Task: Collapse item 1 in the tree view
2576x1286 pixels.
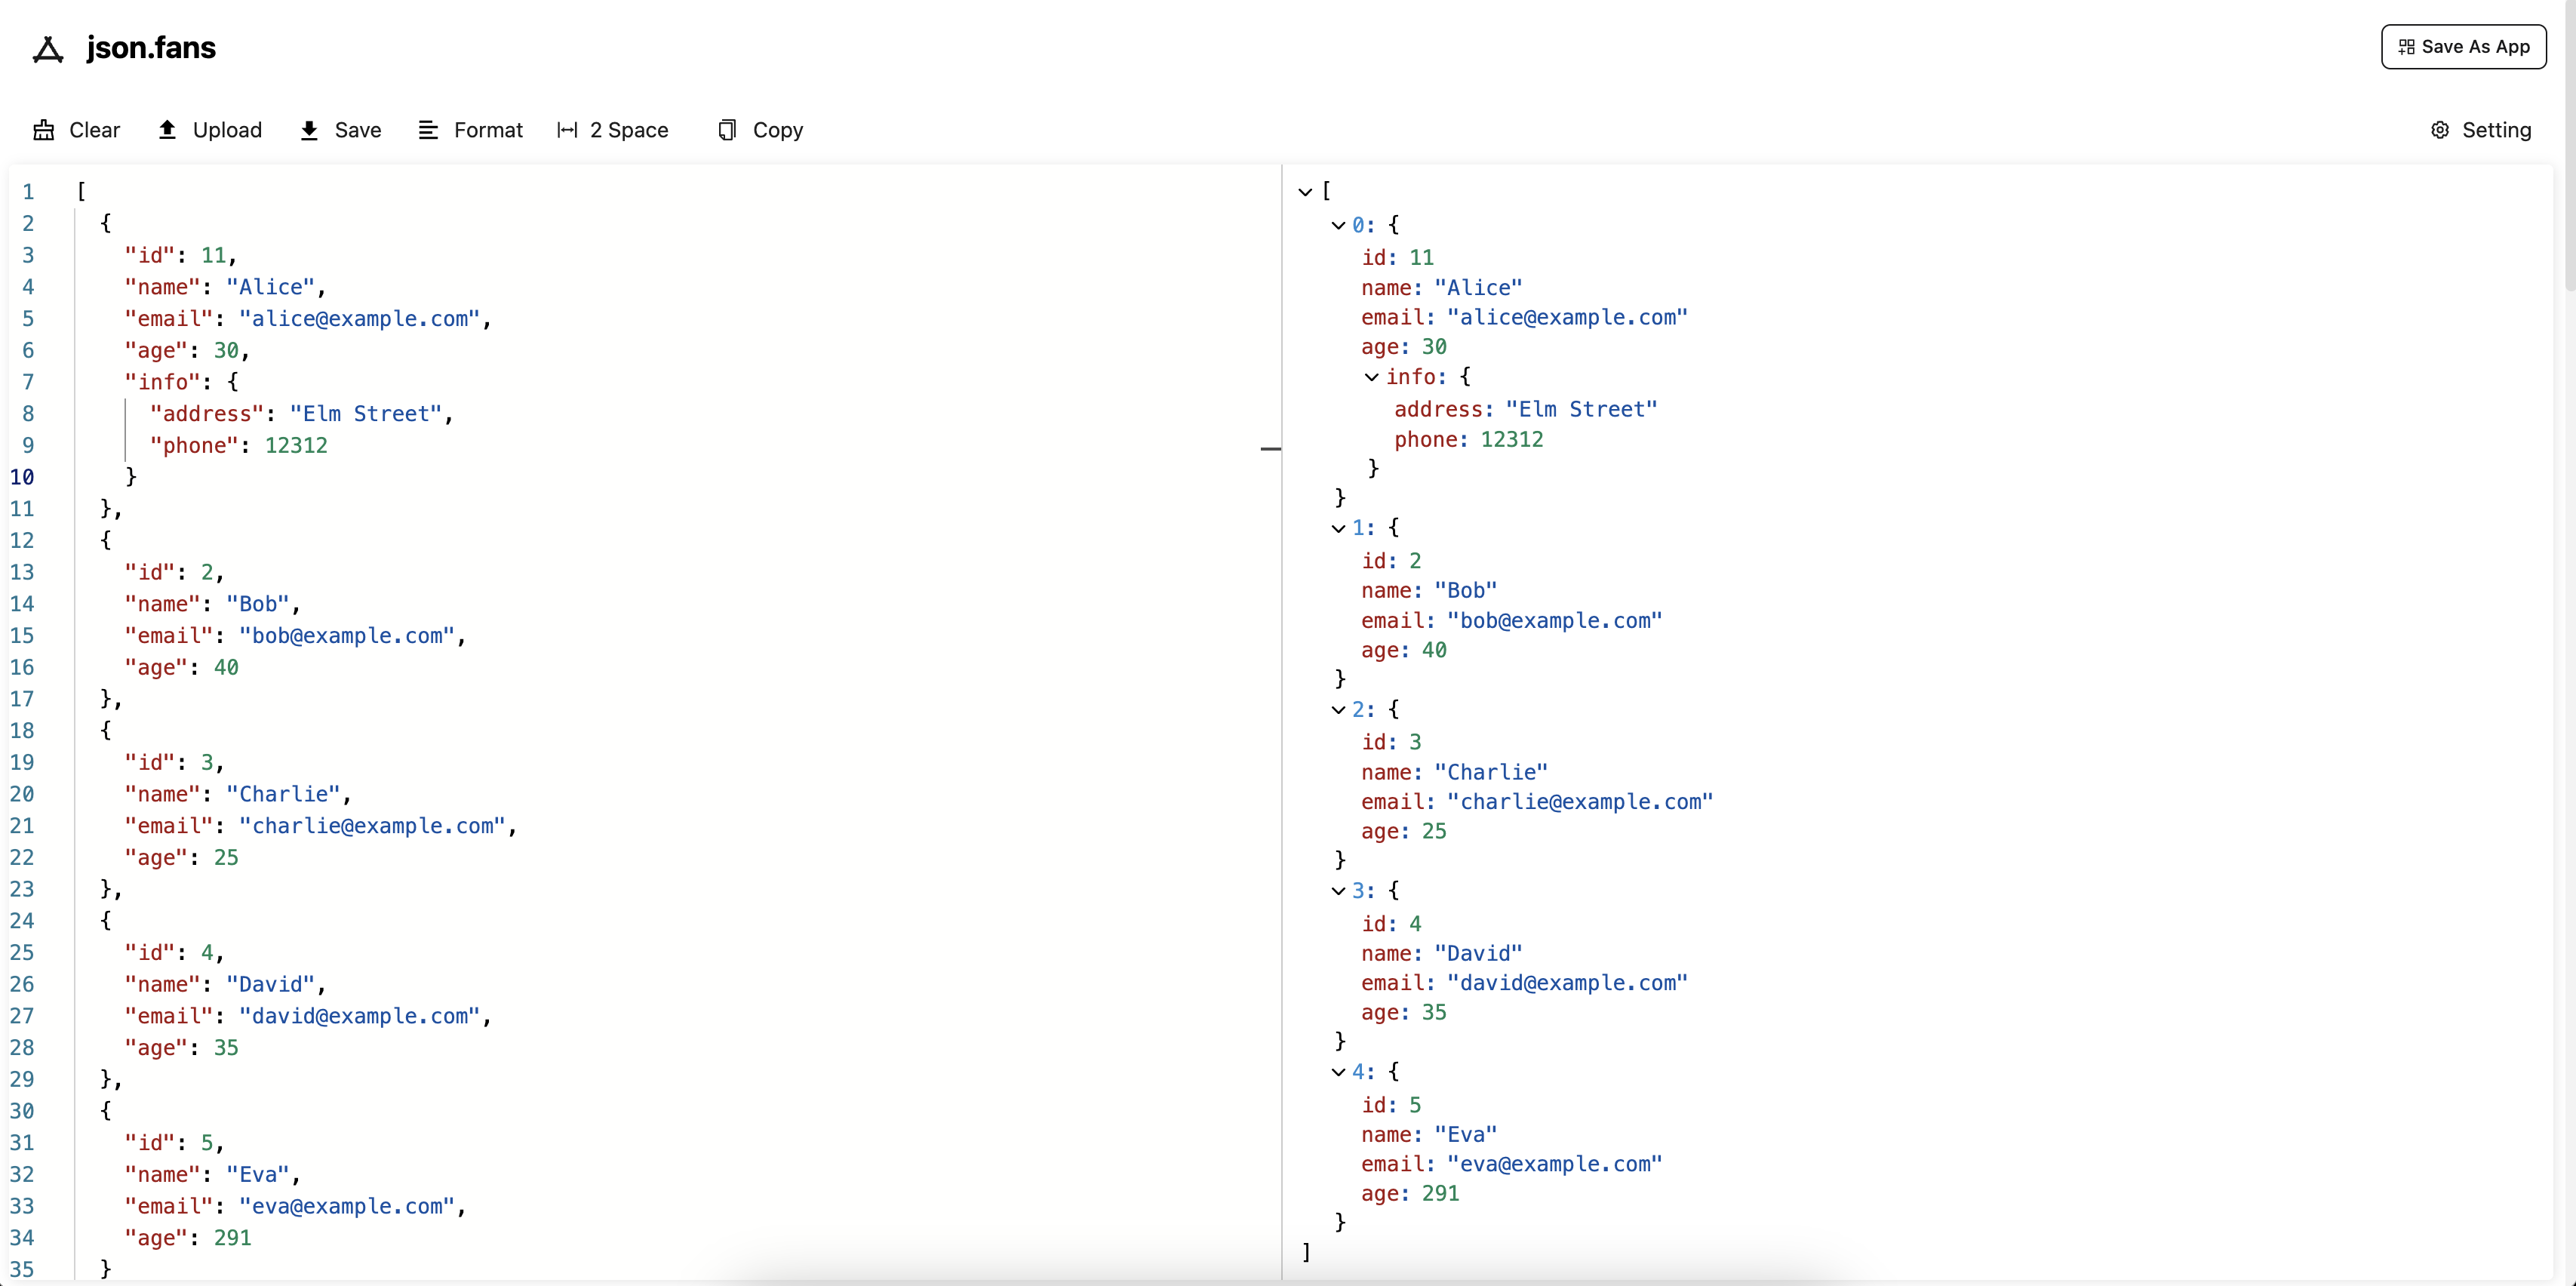Action: [x=1338, y=529]
